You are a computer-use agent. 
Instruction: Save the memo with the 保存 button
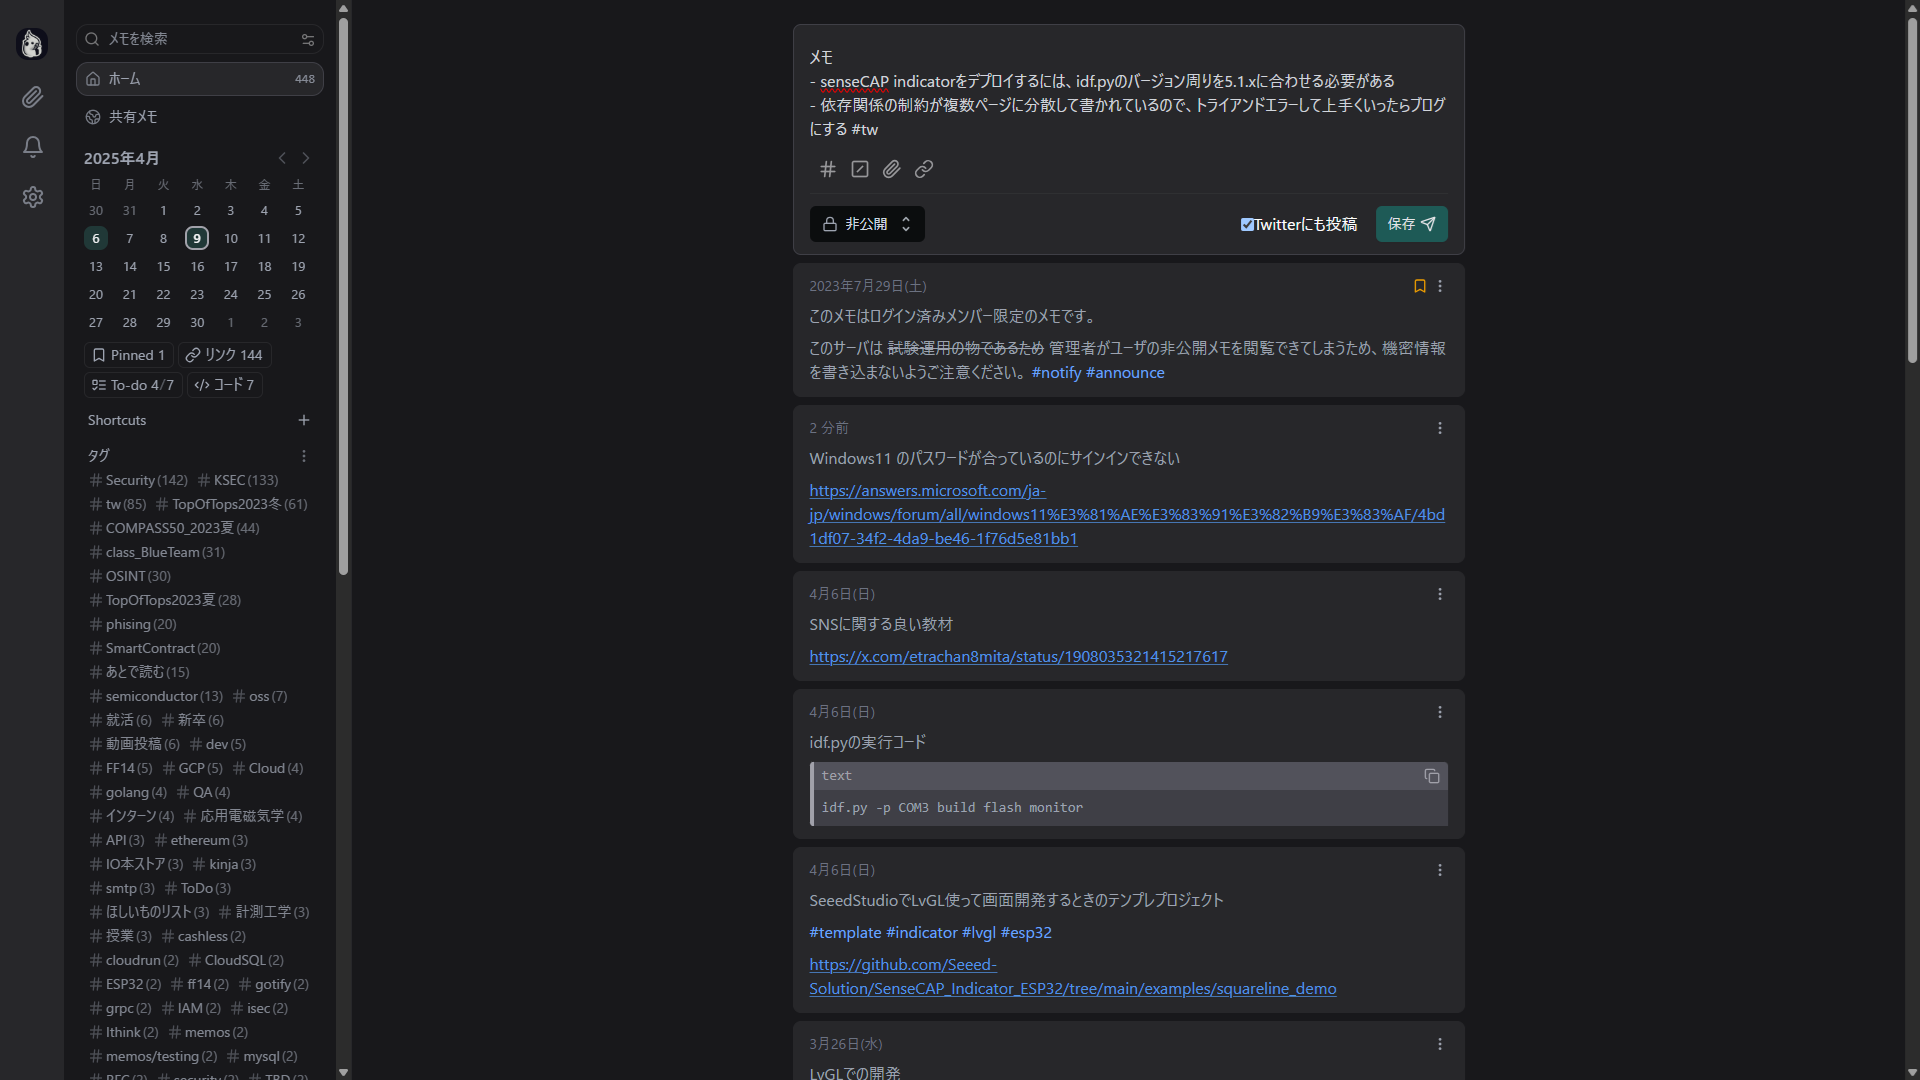click(x=1411, y=224)
